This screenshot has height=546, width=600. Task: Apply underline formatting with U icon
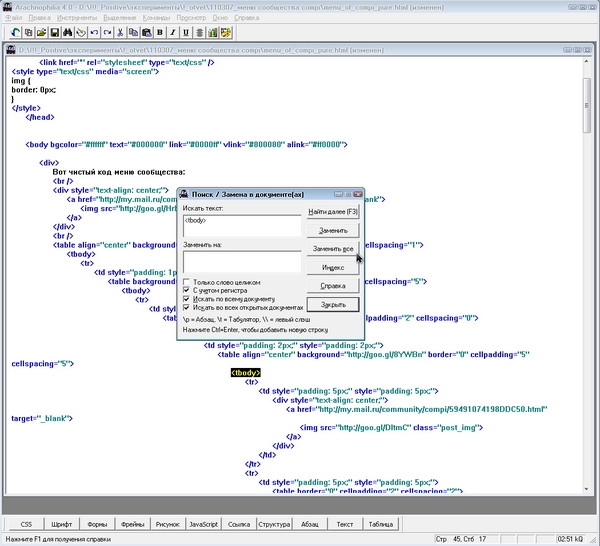[x=186, y=33]
